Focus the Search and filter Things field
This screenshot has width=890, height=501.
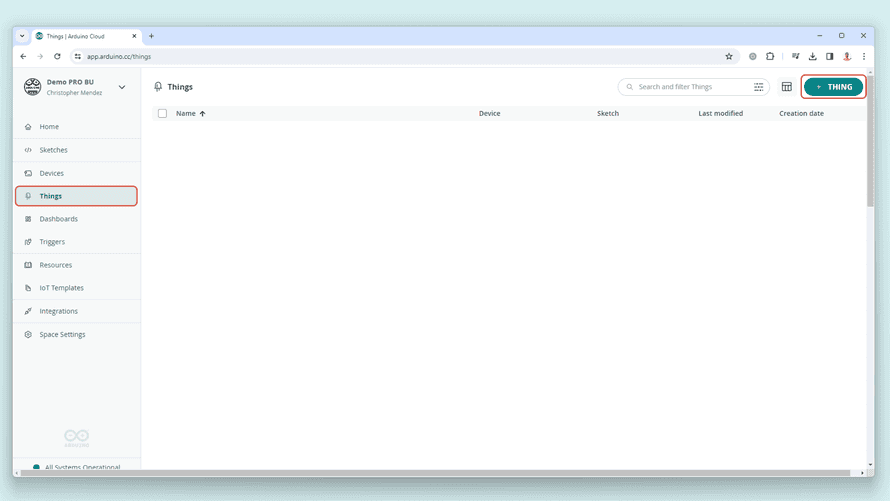(x=690, y=87)
